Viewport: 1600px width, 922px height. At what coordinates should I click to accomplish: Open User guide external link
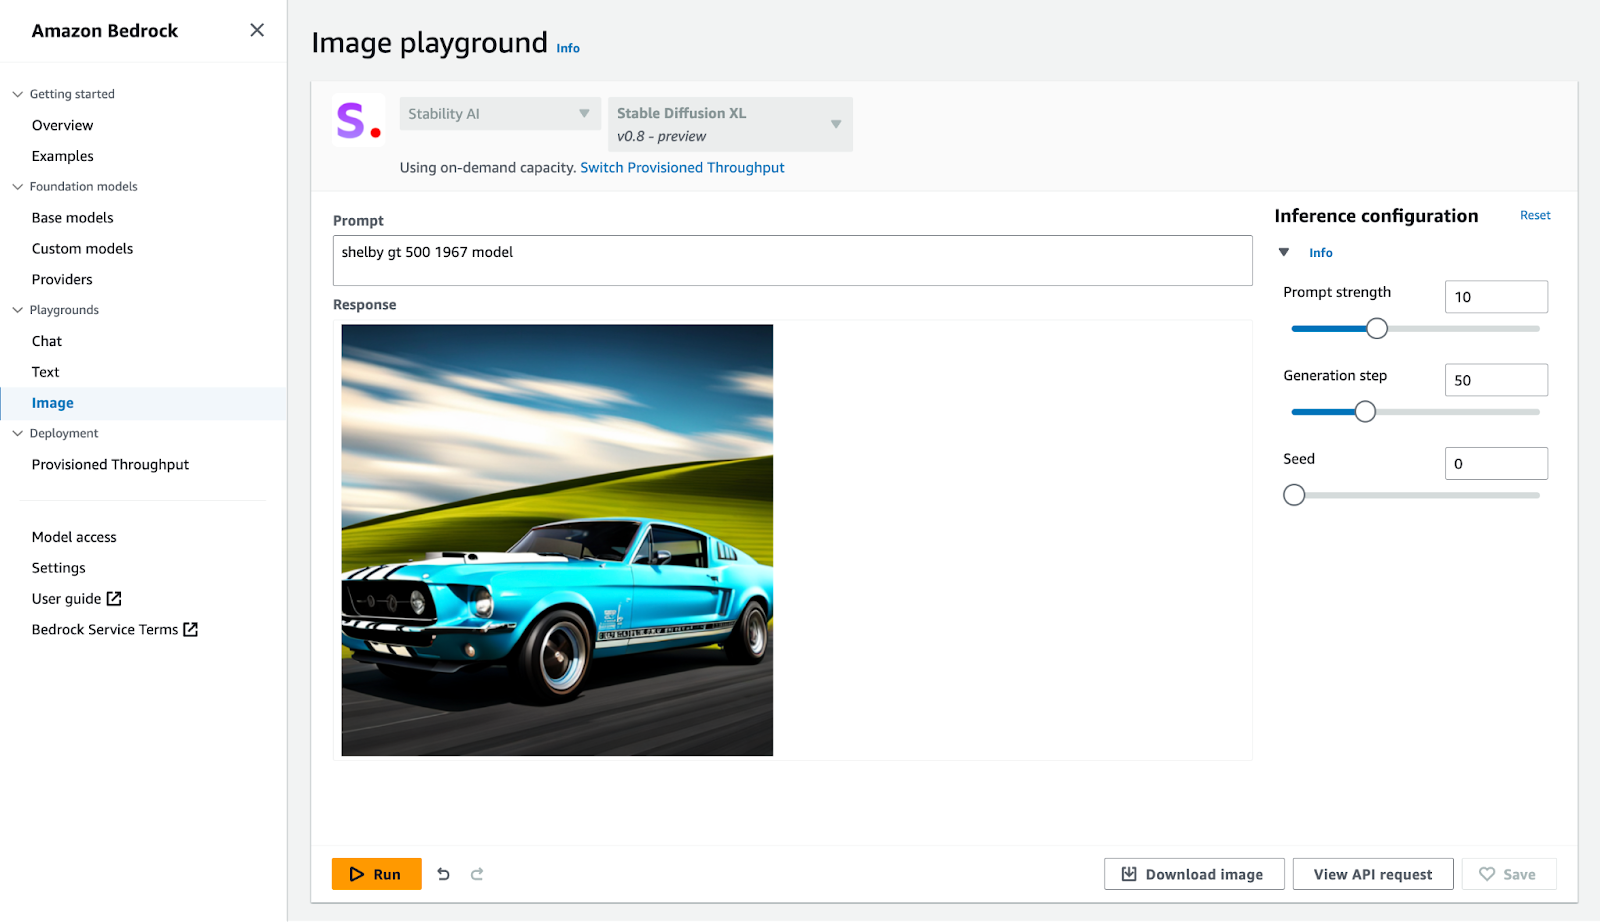coord(76,599)
